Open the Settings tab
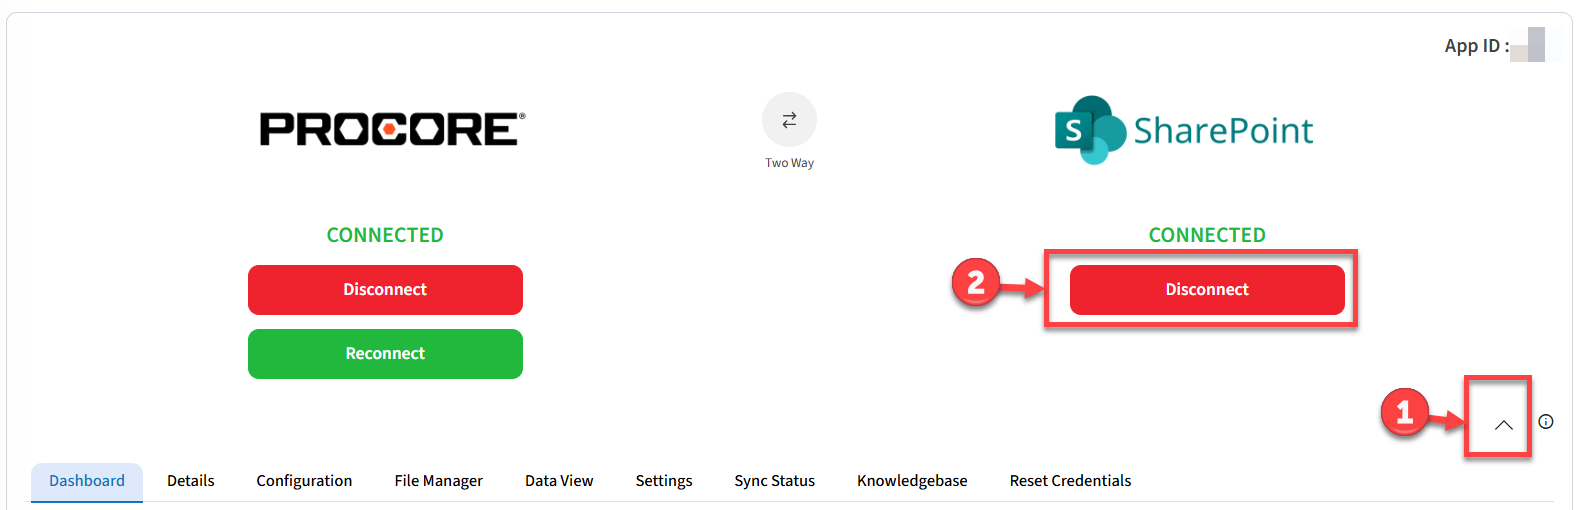 (664, 481)
